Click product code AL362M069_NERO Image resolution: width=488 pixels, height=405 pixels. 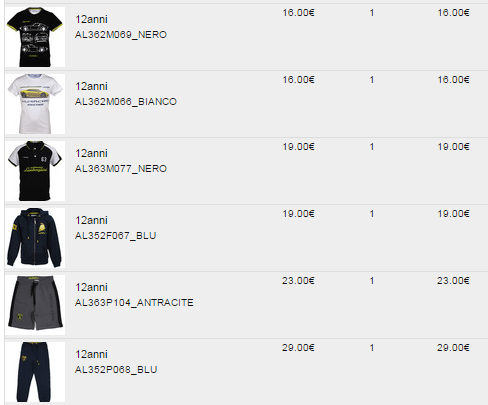pos(121,35)
